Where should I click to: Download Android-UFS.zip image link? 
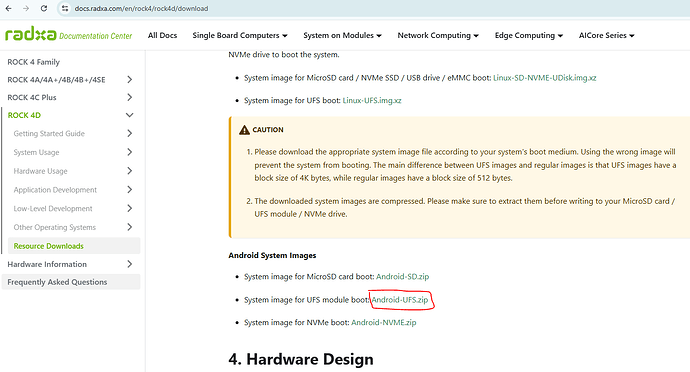(400, 300)
